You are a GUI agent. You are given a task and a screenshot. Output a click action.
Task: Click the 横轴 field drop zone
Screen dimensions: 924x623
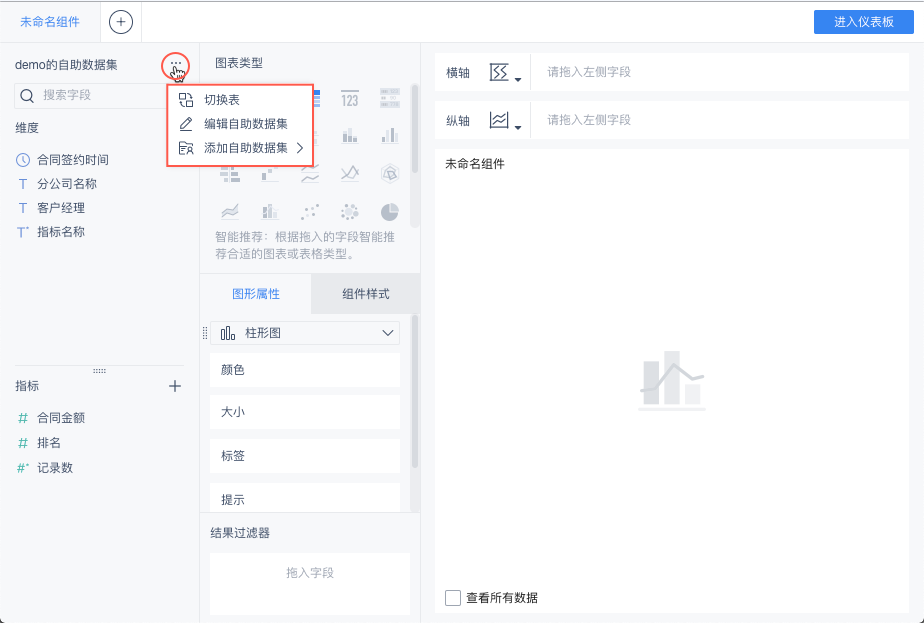point(720,72)
